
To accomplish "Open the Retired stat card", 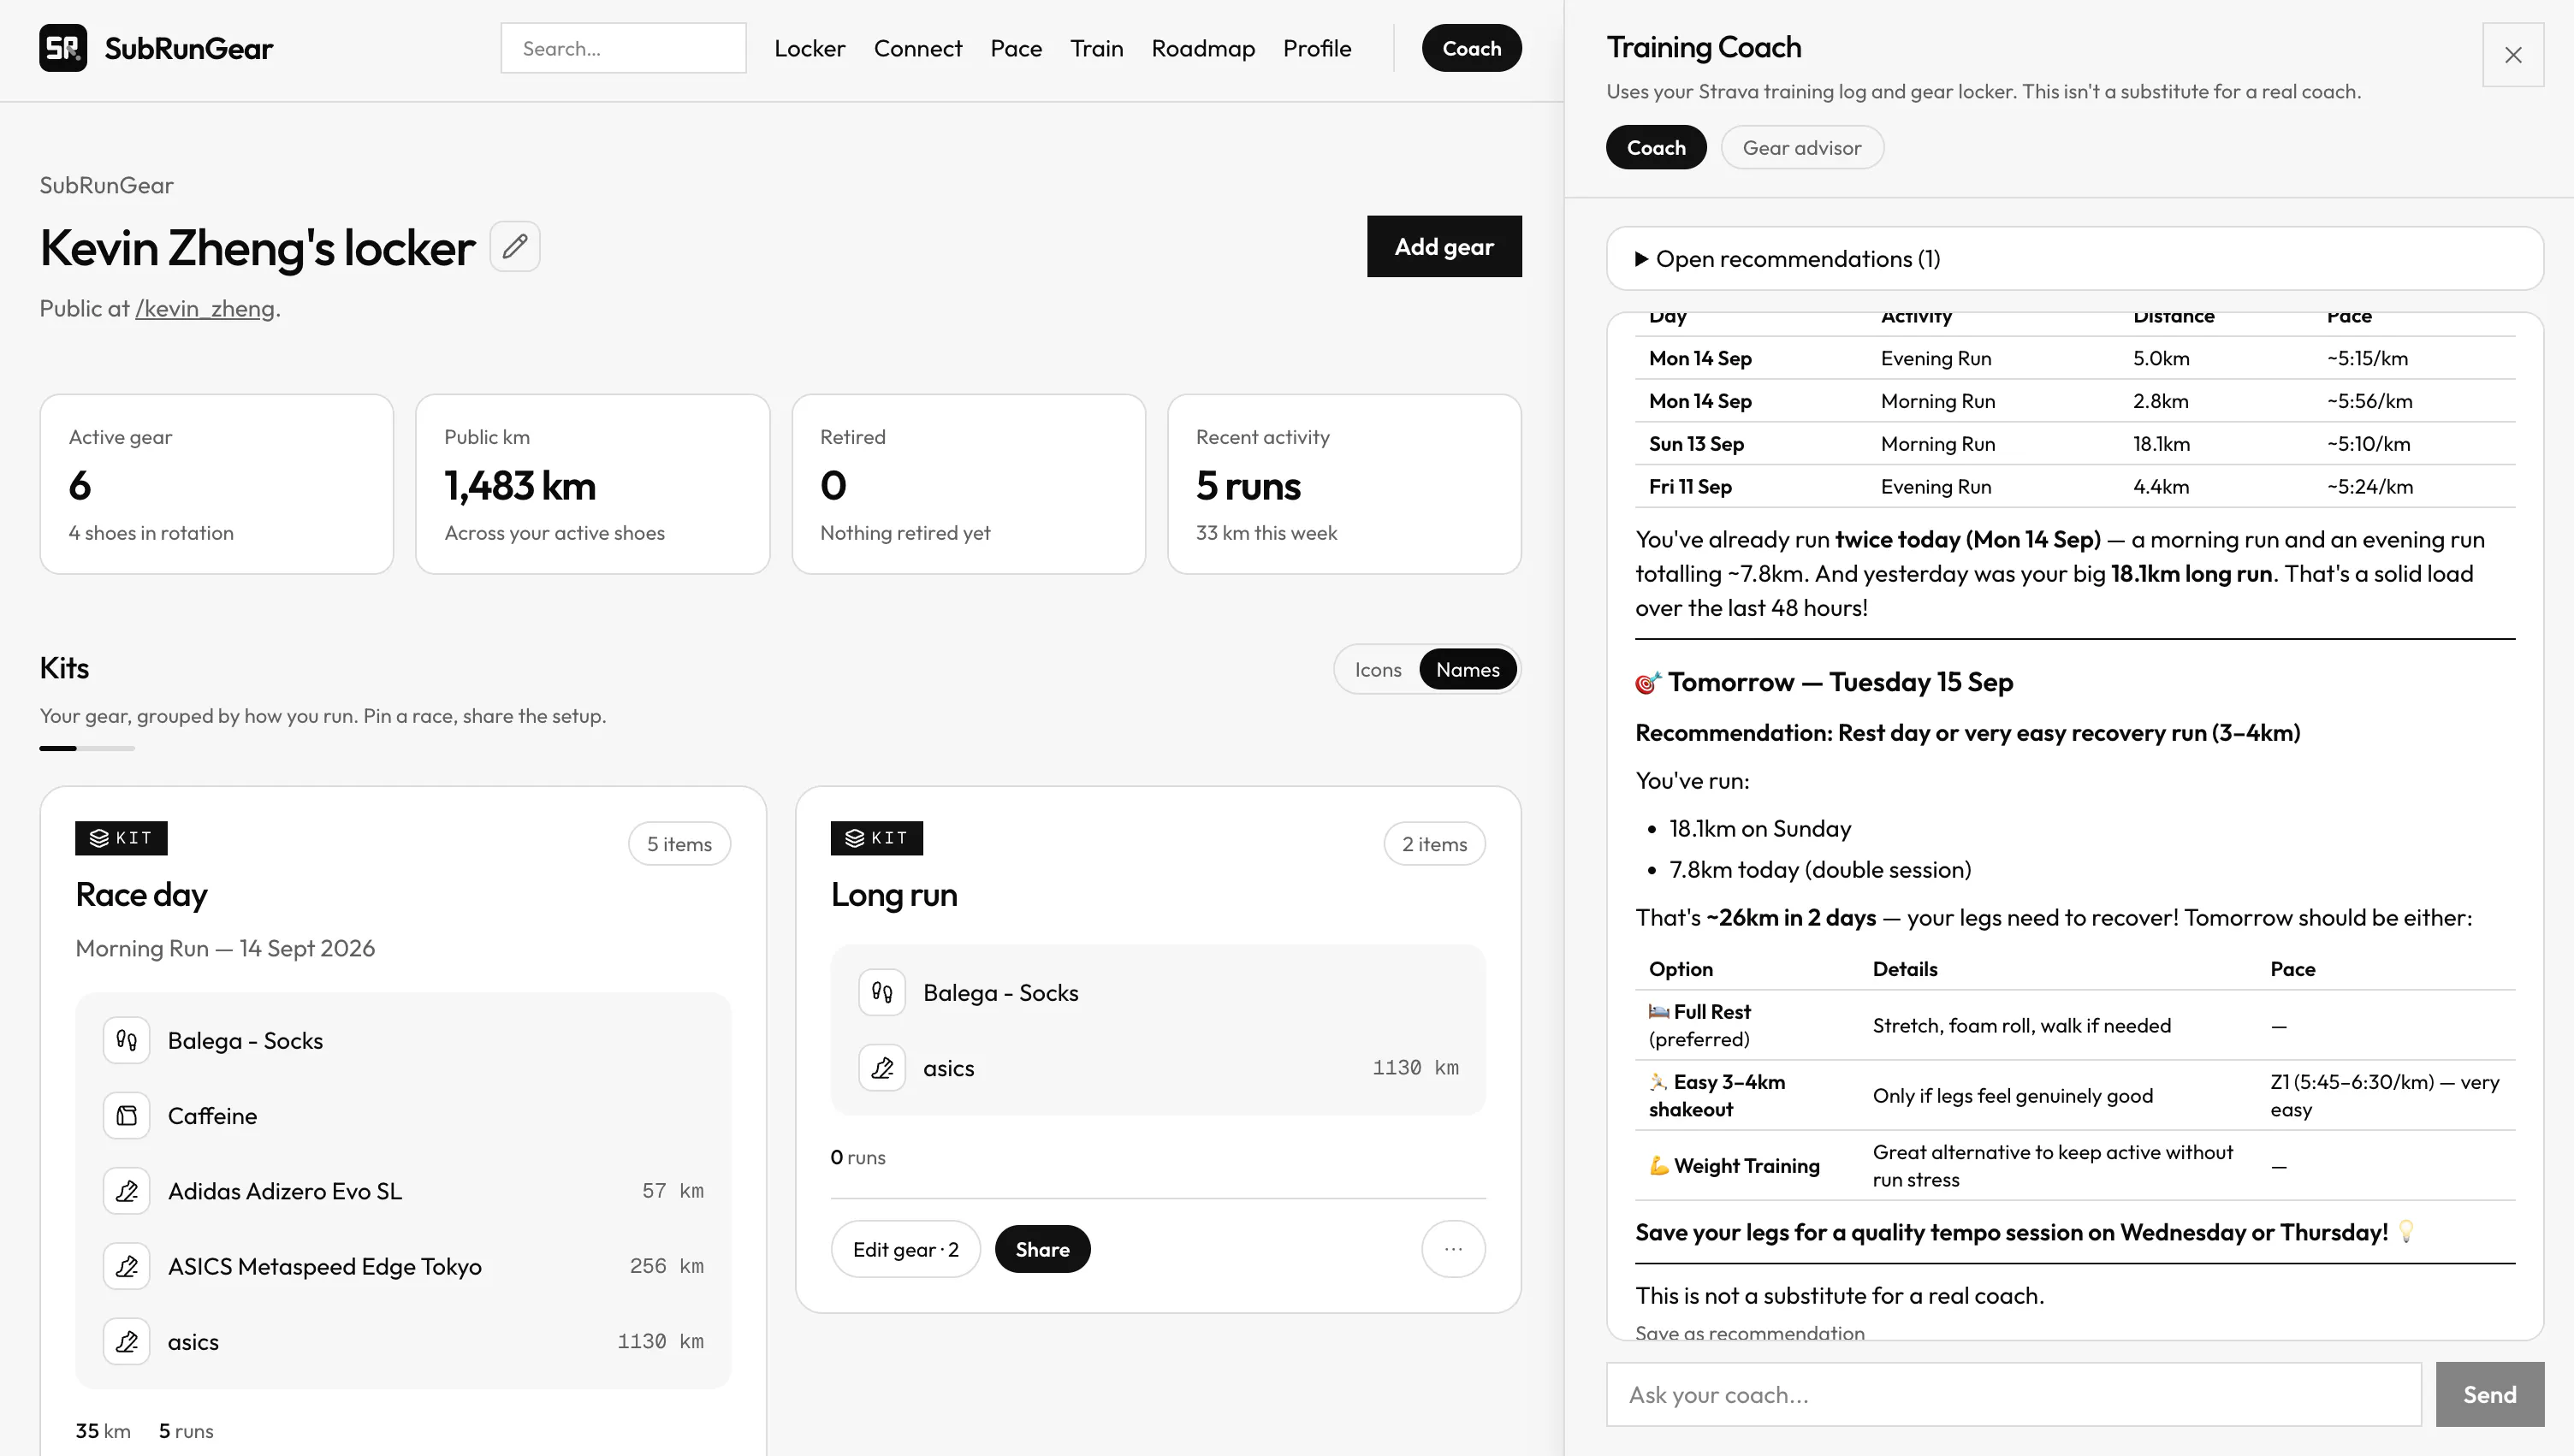I will point(968,484).
